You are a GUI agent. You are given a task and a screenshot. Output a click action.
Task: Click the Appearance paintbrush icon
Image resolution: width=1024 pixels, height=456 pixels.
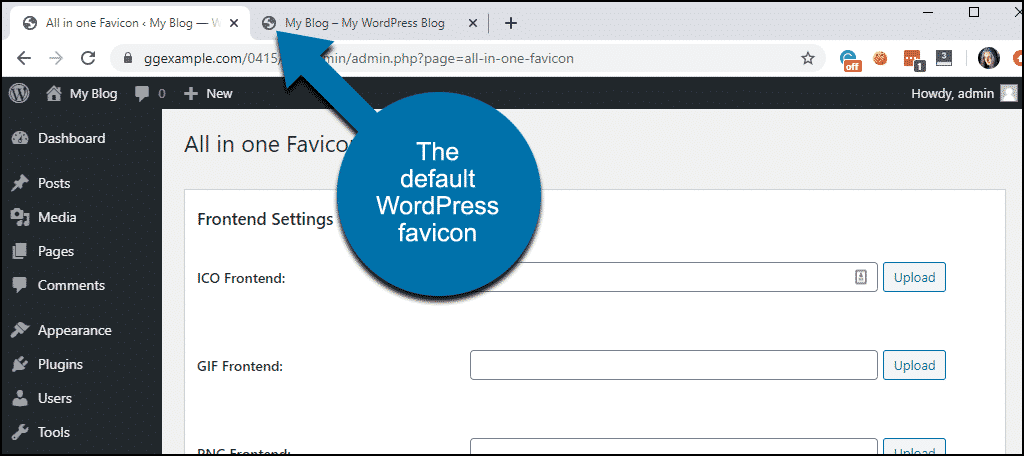(20, 331)
